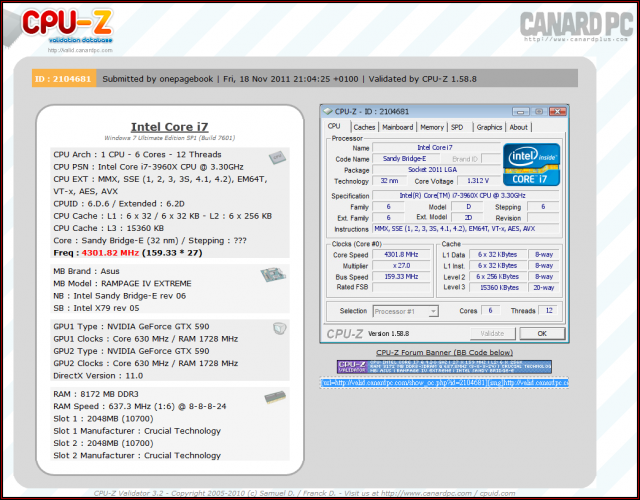Image resolution: width=640 pixels, height=500 pixels.
Task: Click the Intel Core i7 inside badge
Action: coord(531,164)
